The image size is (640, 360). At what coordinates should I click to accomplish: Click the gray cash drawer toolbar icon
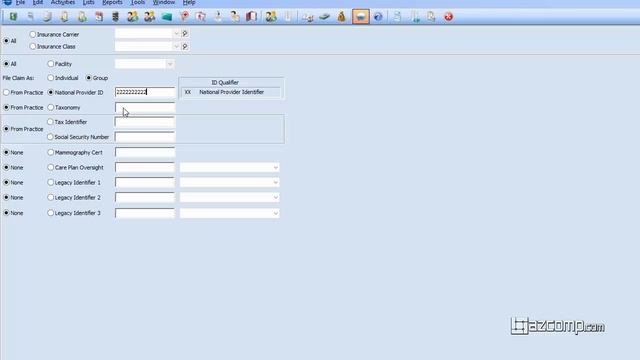(324, 17)
